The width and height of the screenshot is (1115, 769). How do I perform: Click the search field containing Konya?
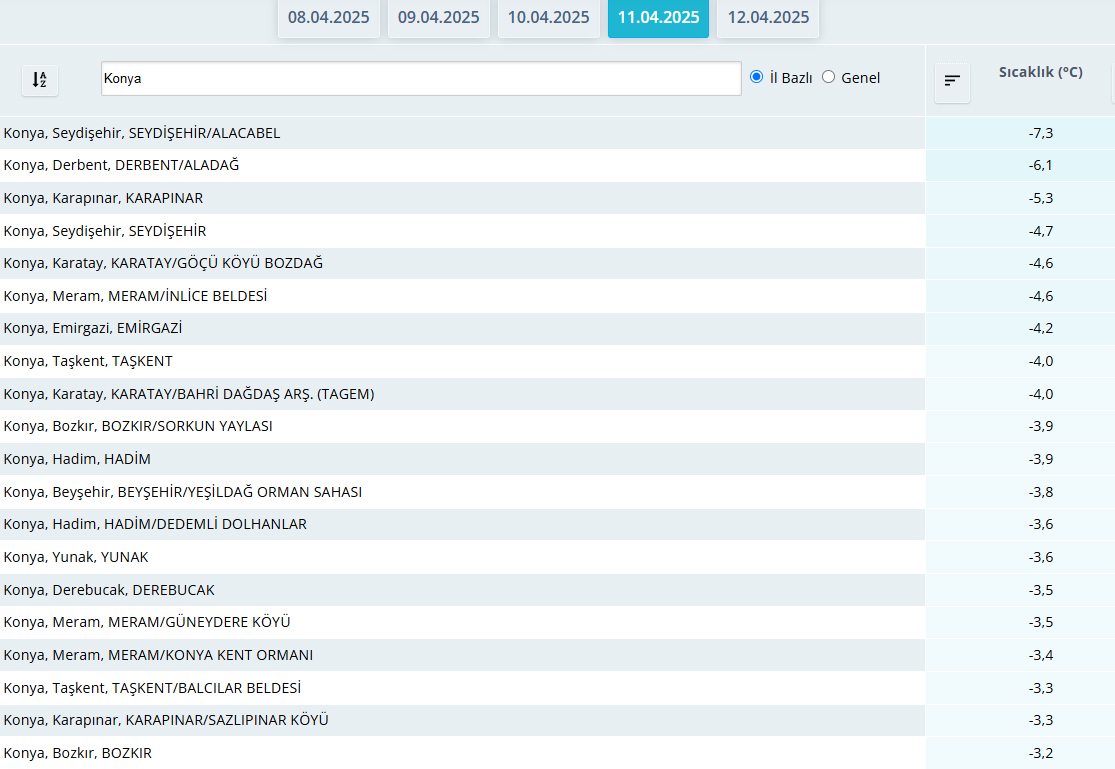tap(420, 79)
